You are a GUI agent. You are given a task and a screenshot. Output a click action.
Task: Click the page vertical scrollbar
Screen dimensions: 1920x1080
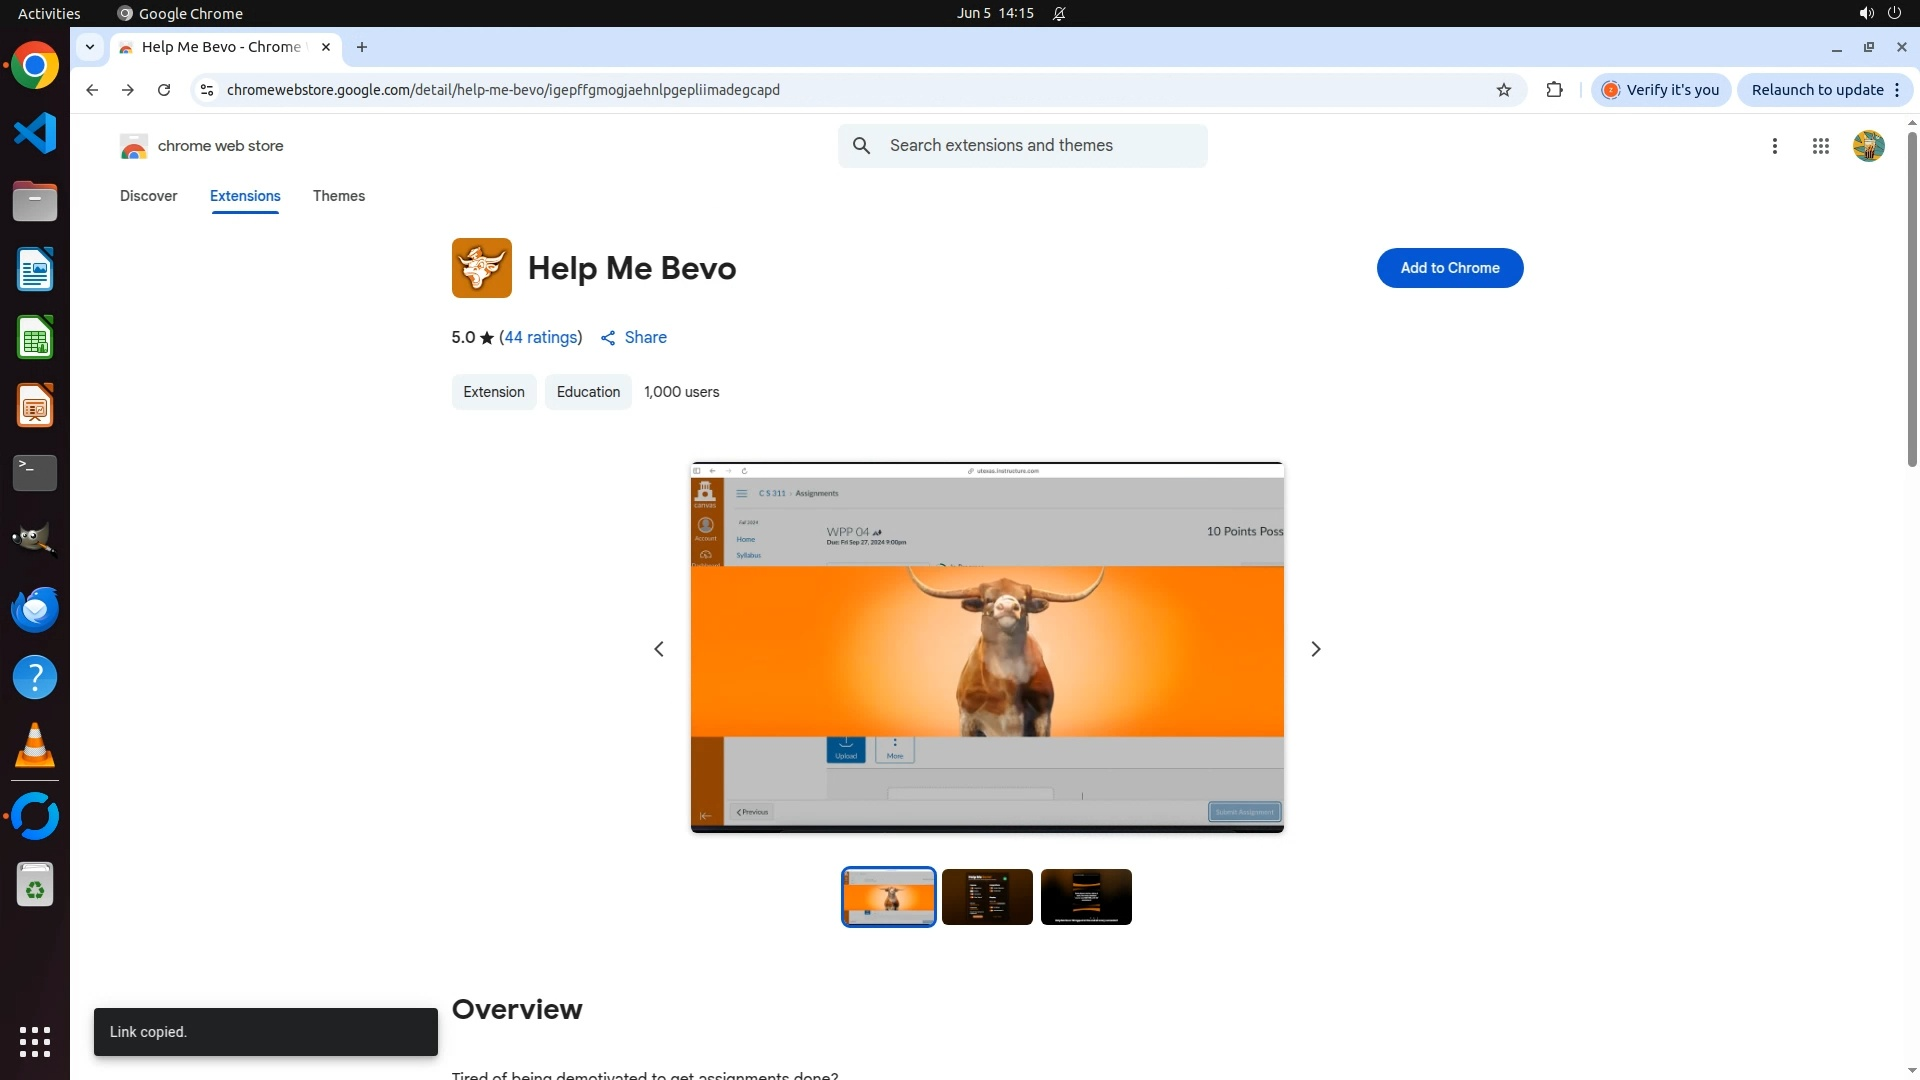pos(1912,300)
